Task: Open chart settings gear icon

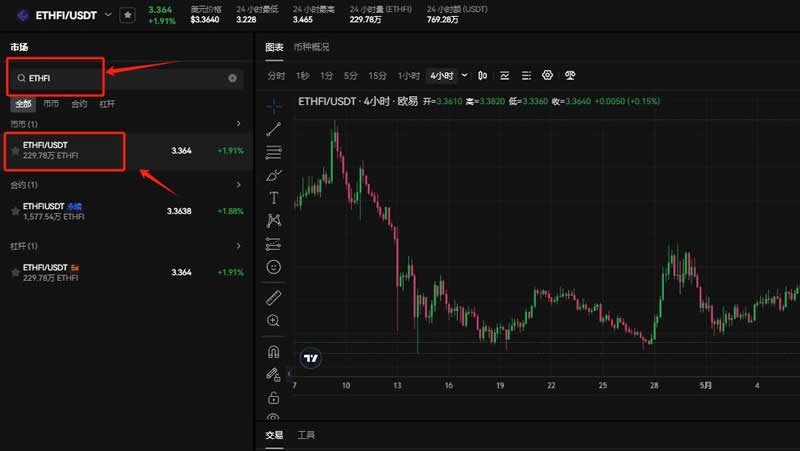Action: pyautogui.click(x=547, y=76)
